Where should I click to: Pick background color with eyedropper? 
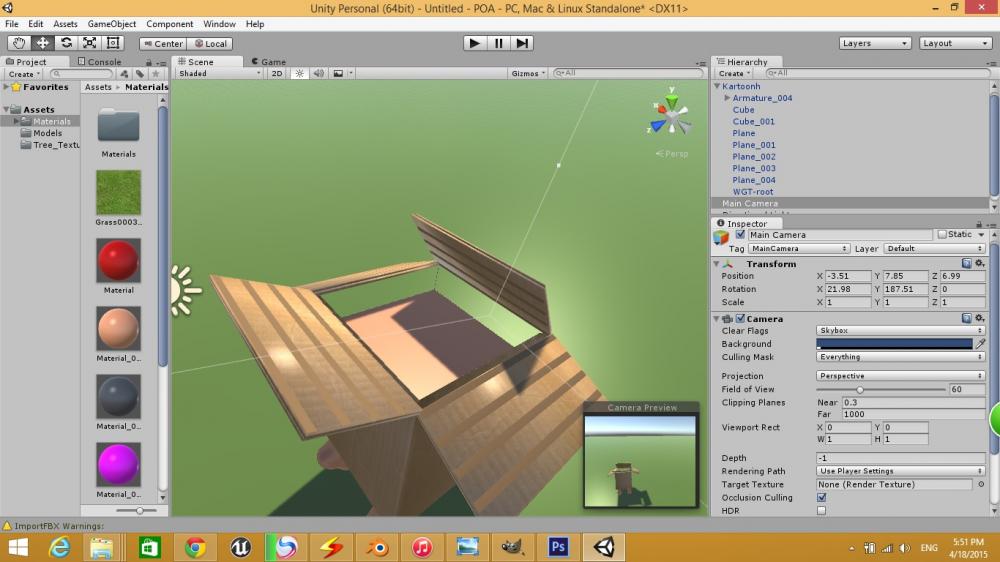tap(980, 344)
